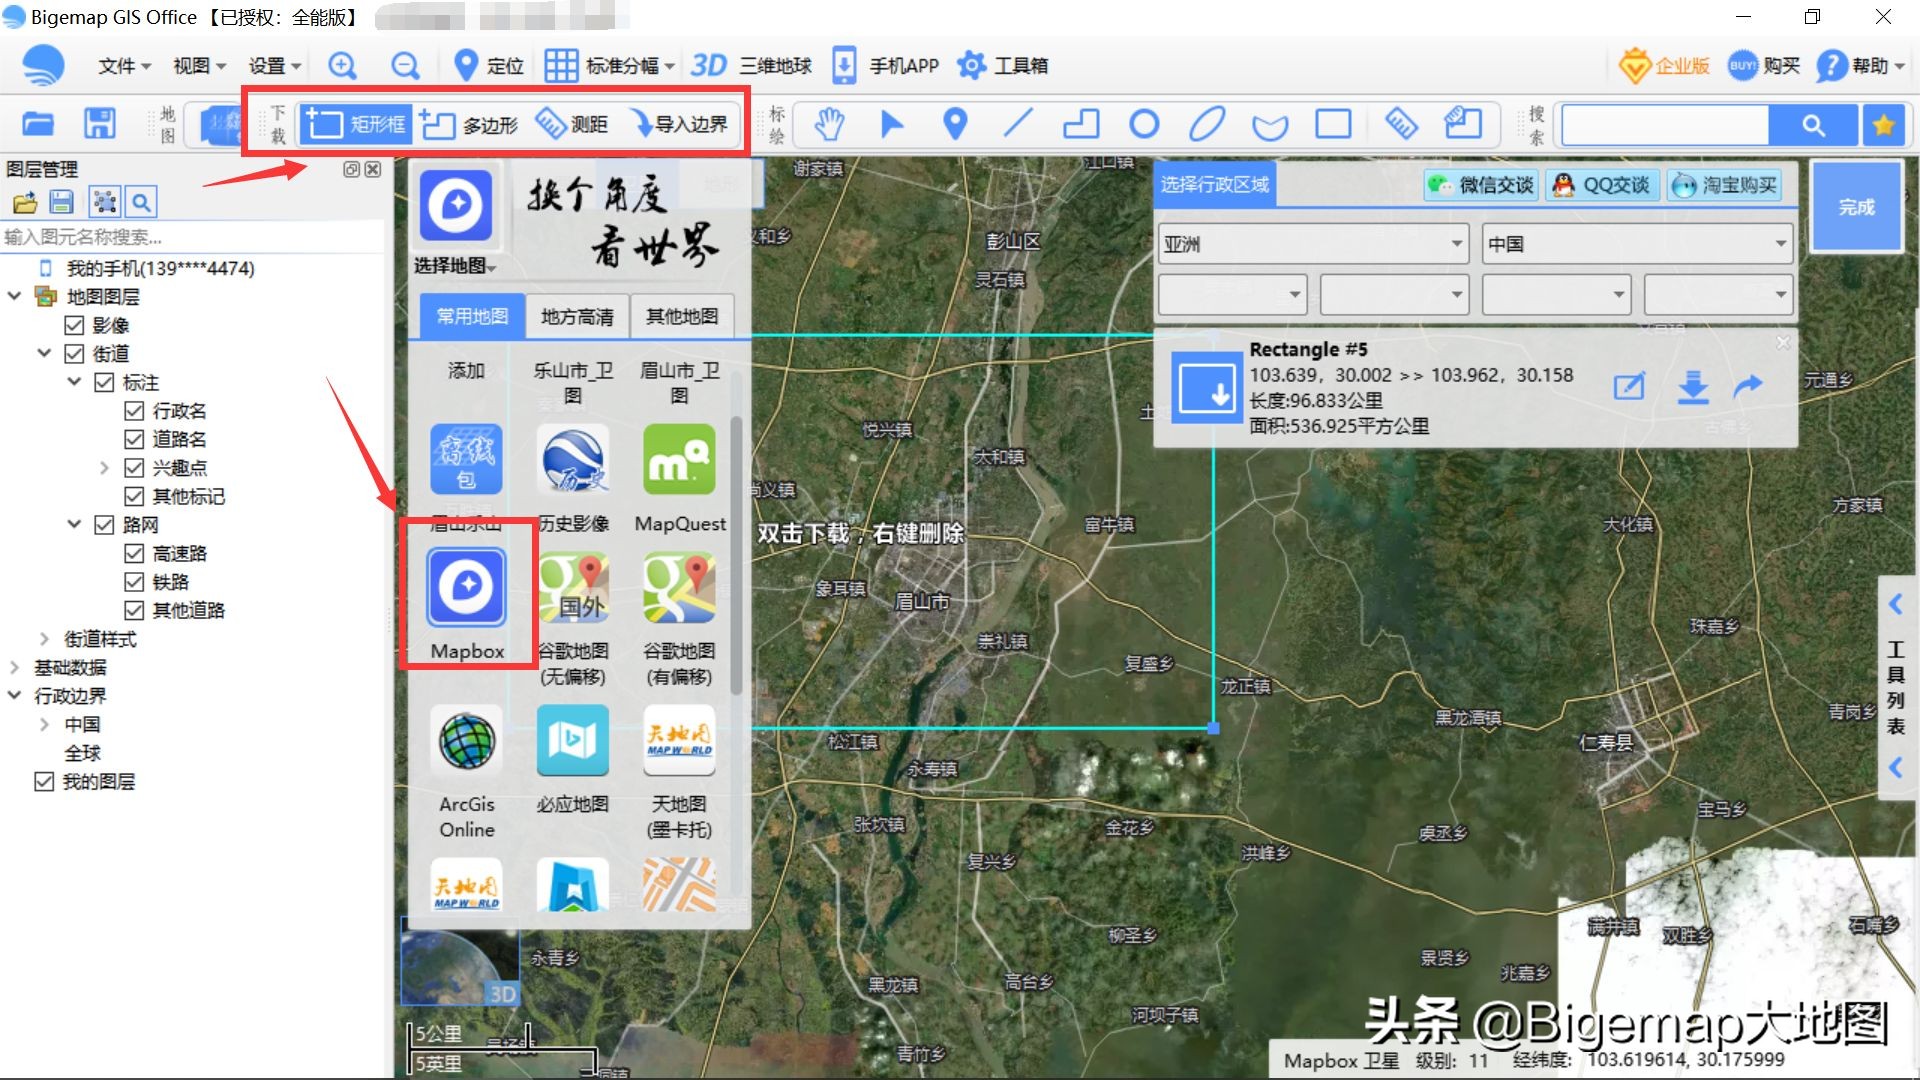1920x1080 pixels.
Task: Click the yellow star favorites icon
Action: tap(1884, 125)
